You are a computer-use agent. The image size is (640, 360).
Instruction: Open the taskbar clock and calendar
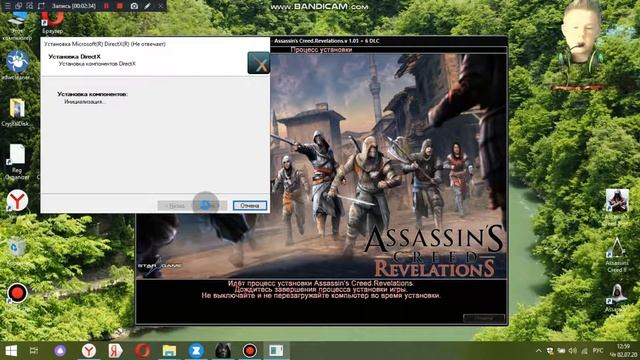point(624,351)
